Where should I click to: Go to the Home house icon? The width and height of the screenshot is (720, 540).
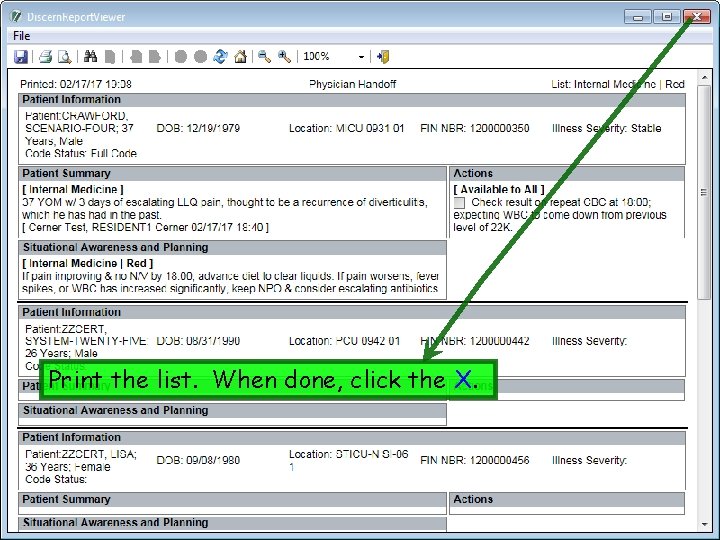point(240,57)
